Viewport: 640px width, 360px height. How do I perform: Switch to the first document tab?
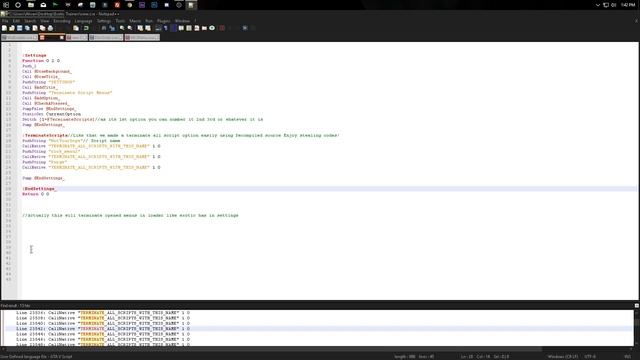point(19,38)
